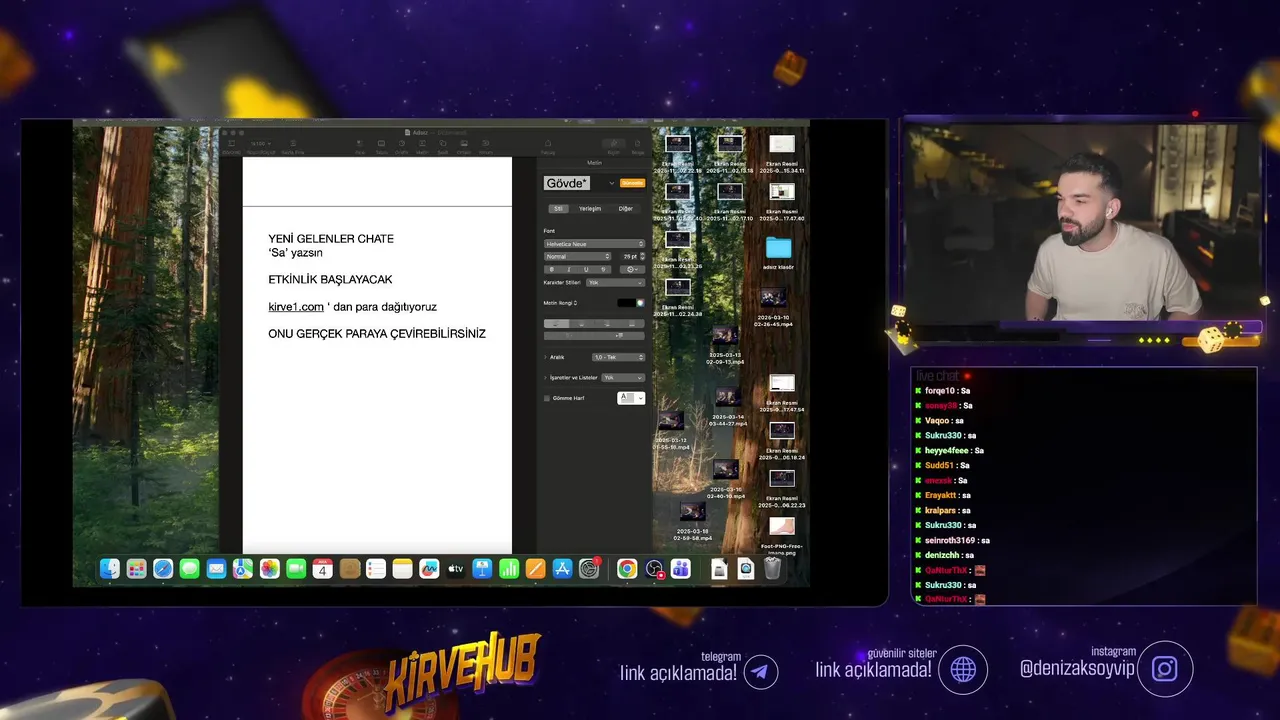Image resolution: width=1280 pixels, height=720 pixels.
Task: Launch Google Chrome from the Dock
Action: pyautogui.click(x=627, y=569)
